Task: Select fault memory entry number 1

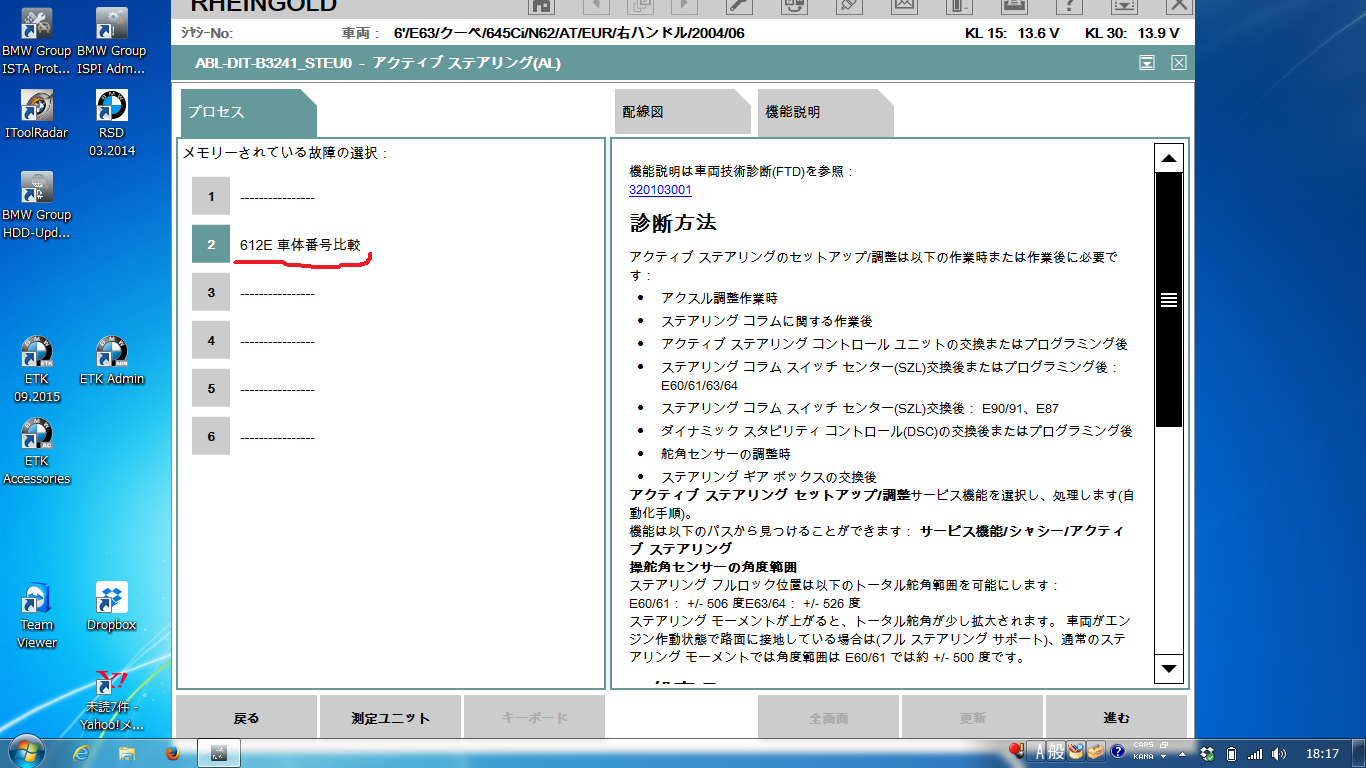Action: 211,196
